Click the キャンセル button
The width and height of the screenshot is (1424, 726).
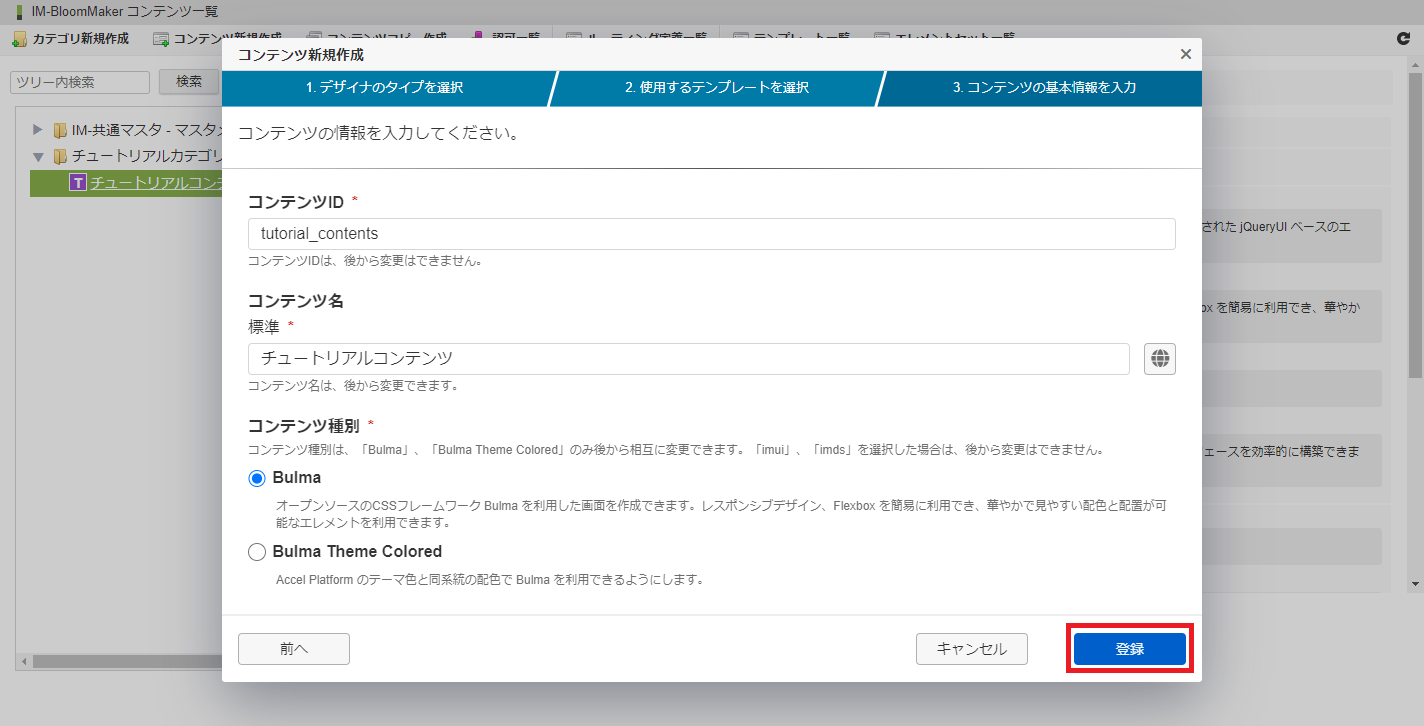pos(972,649)
